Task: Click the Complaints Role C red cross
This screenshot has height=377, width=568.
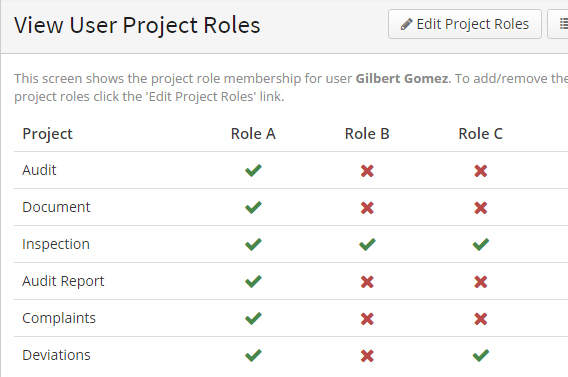Action: pos(481,319)
